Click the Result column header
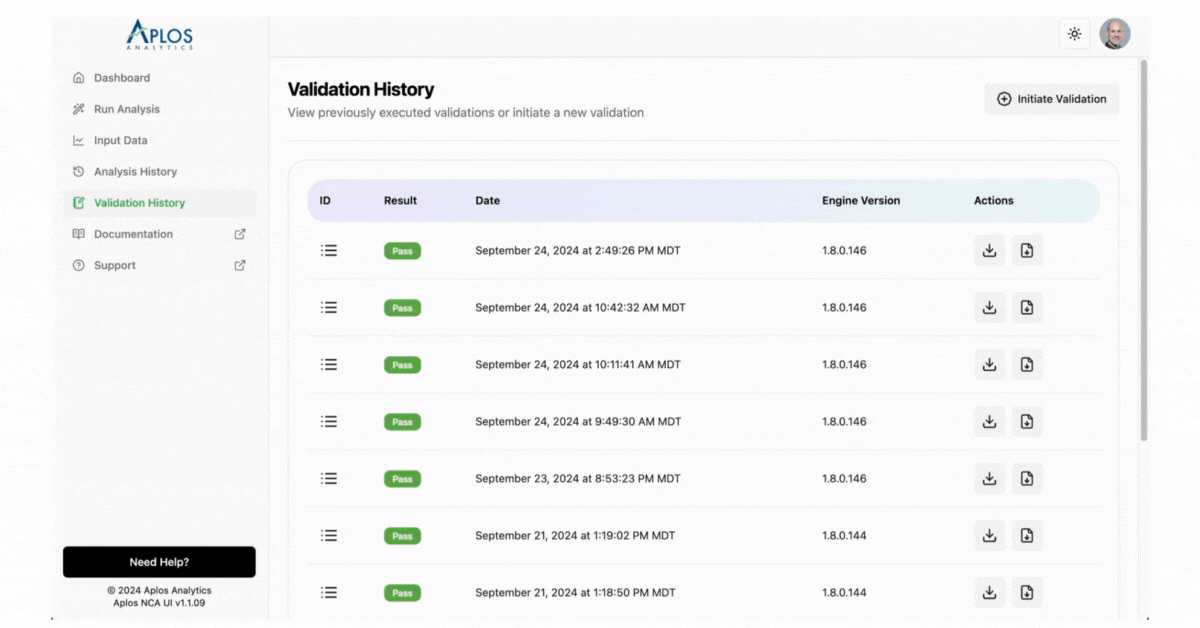The width and height of the screenshot is (1200, 628). 400,200
